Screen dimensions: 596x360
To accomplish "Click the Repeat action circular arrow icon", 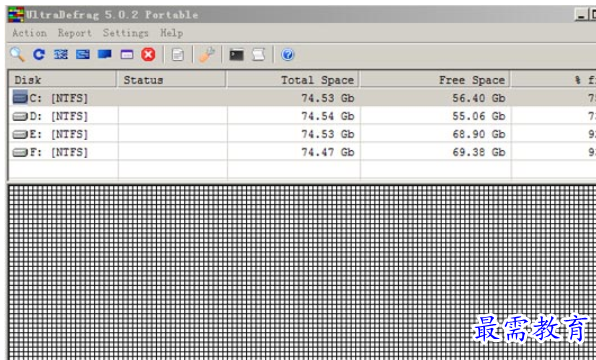I will pos(39,55).
